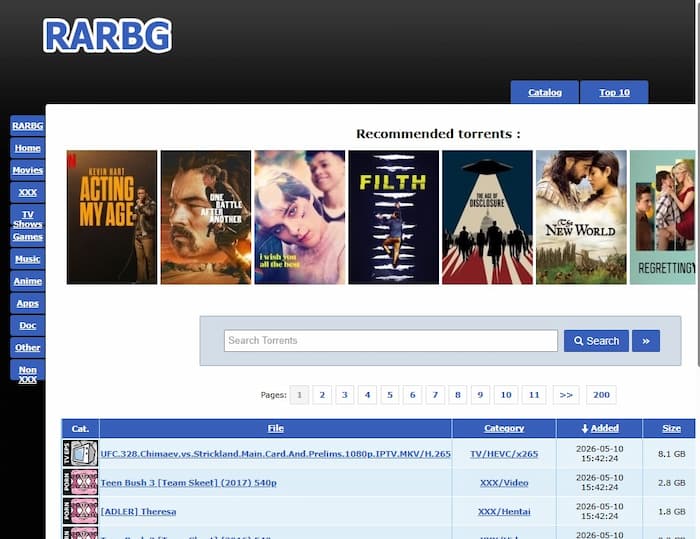700x539 pixels.
Task: Go to results page 10
Action: point(506,395)
